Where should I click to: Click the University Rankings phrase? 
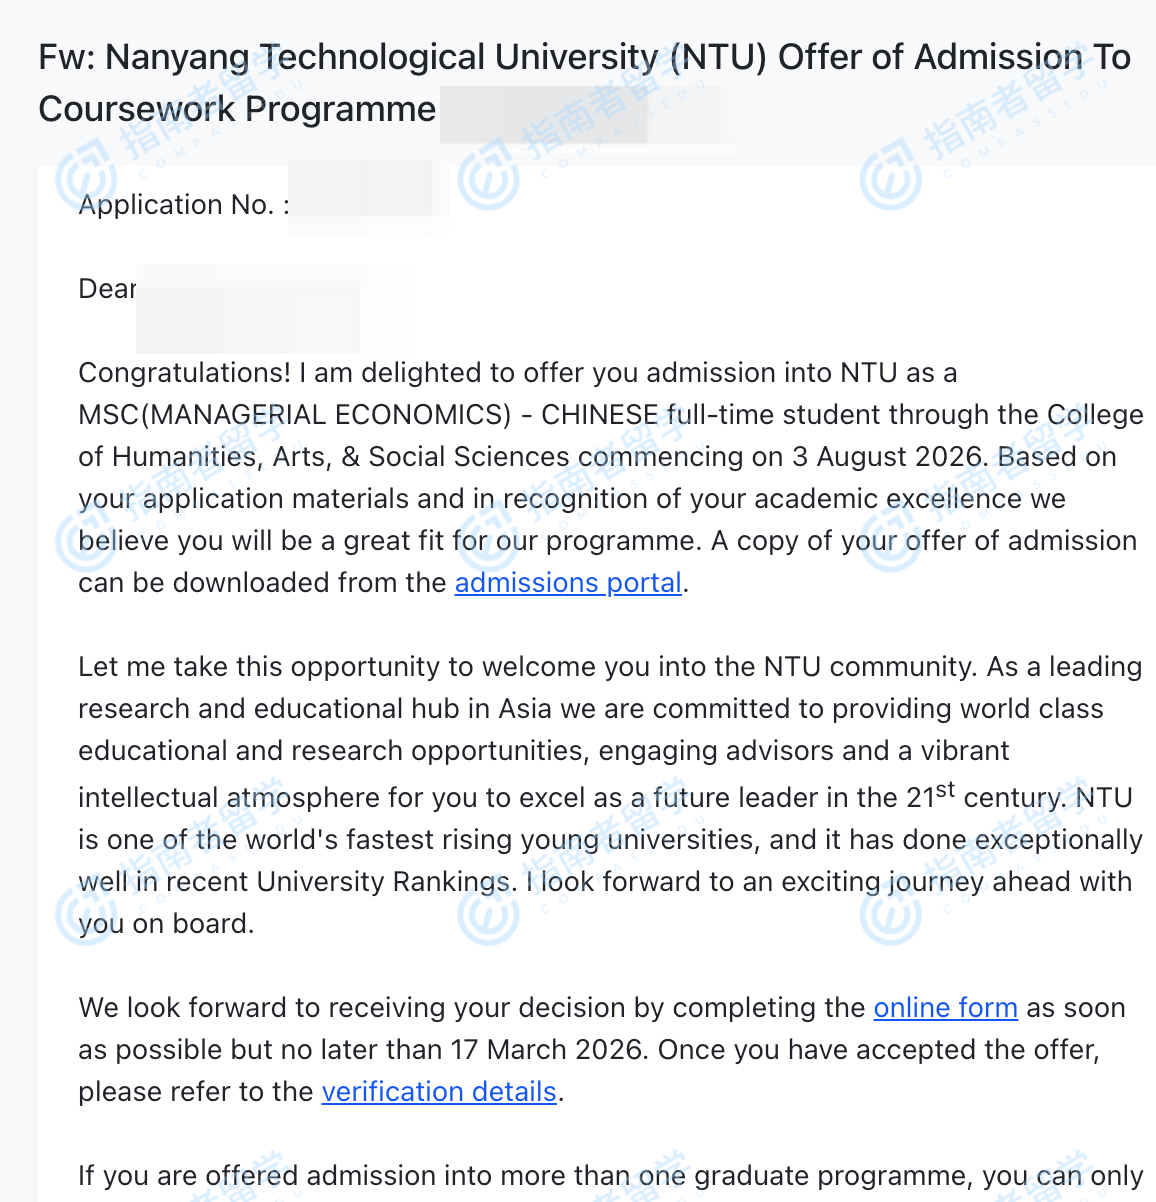coord(383,882)
